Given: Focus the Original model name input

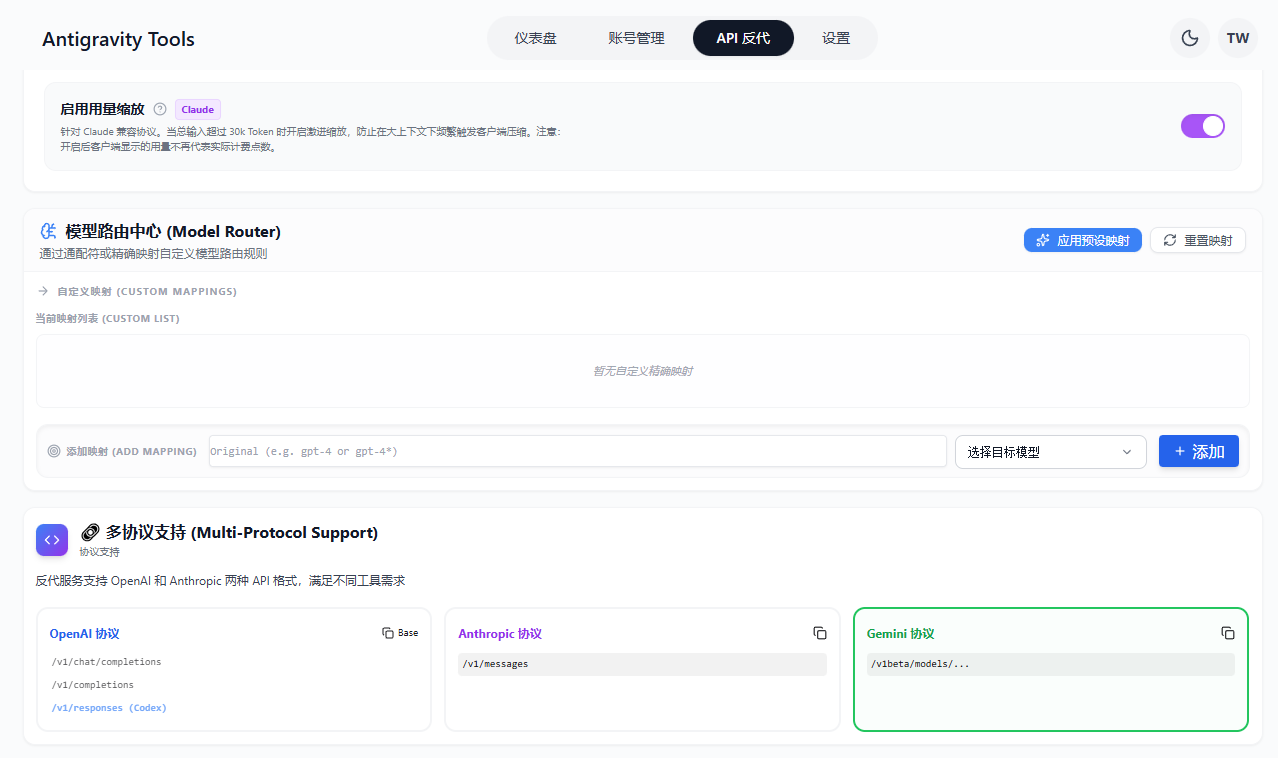Looking at the screenshot, I should point(577,451).
